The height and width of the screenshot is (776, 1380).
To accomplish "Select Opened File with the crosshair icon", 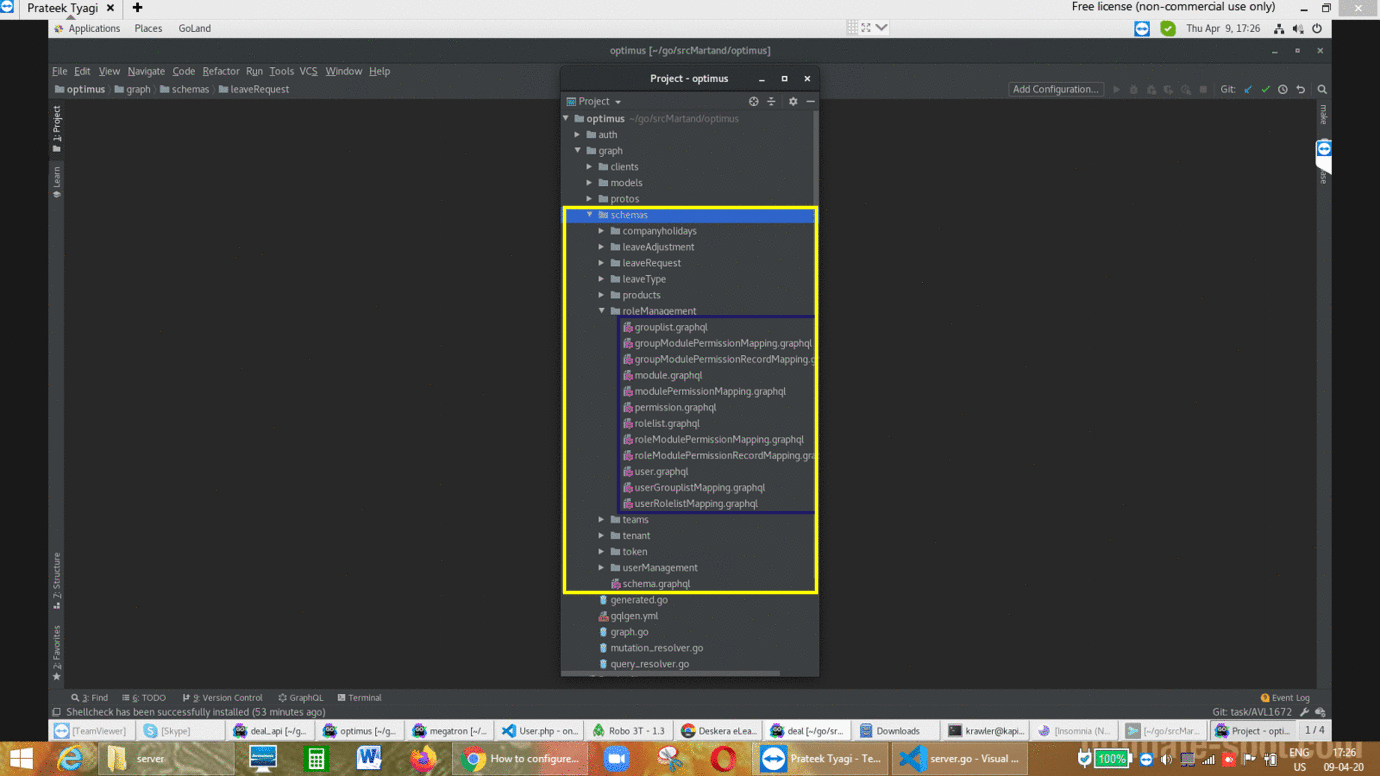I will pyautogui.click(x=753, y=101).
